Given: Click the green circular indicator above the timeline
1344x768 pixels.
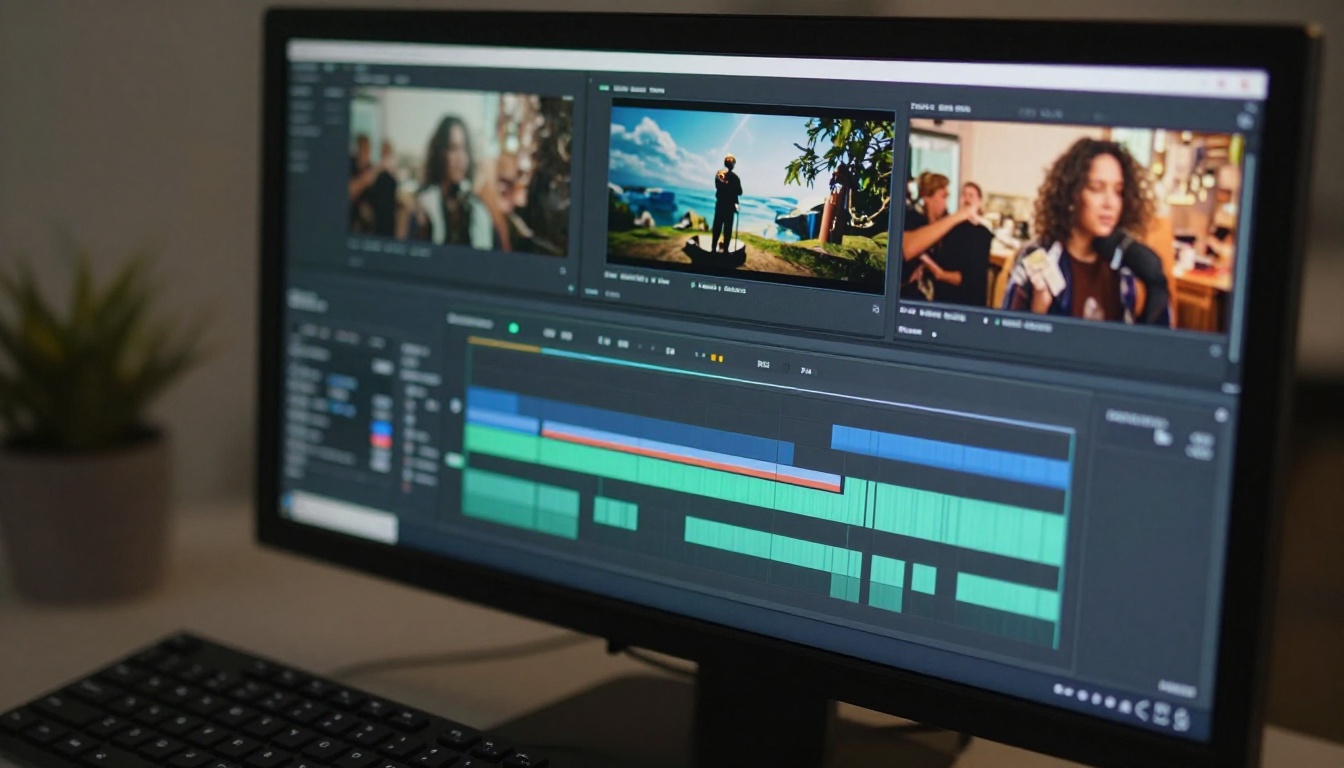Looking at the screenshot, I should coord(513,327).
